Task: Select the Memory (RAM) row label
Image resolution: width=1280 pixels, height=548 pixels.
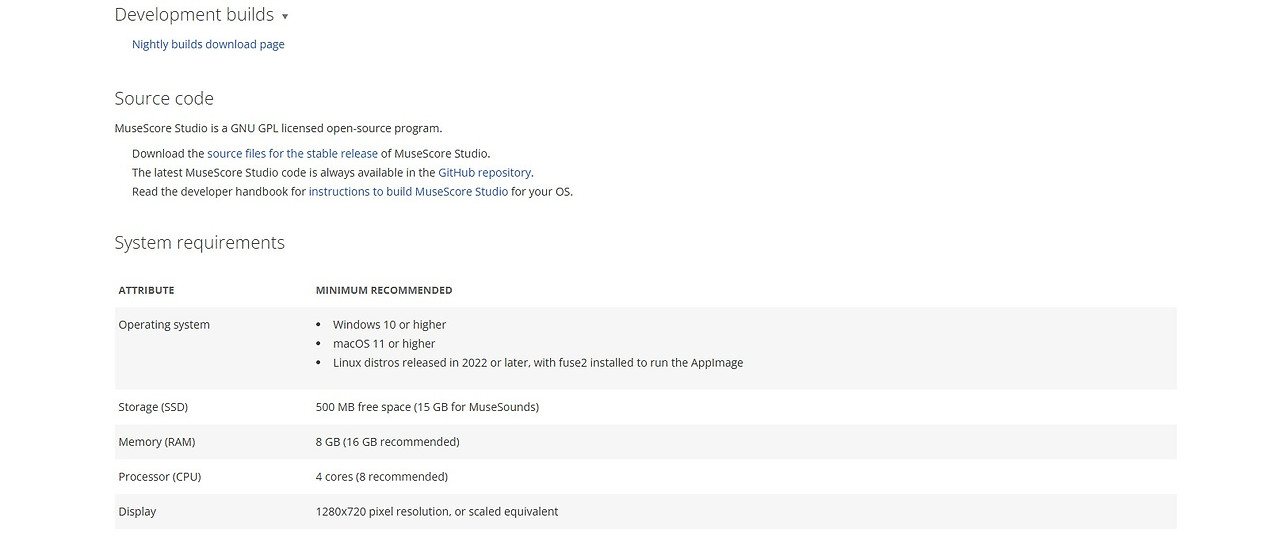Action: [157, 442]
